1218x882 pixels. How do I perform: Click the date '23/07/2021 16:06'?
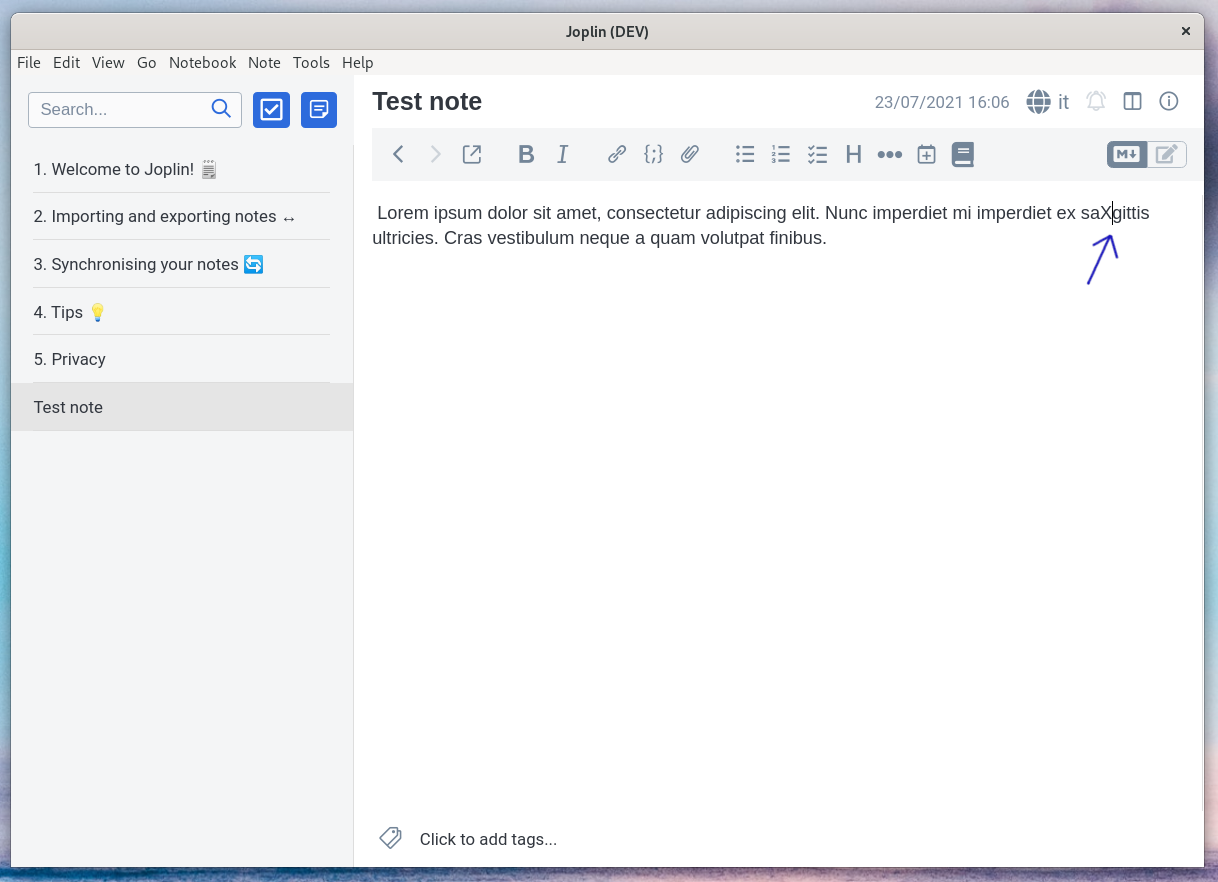pos(942,102)
